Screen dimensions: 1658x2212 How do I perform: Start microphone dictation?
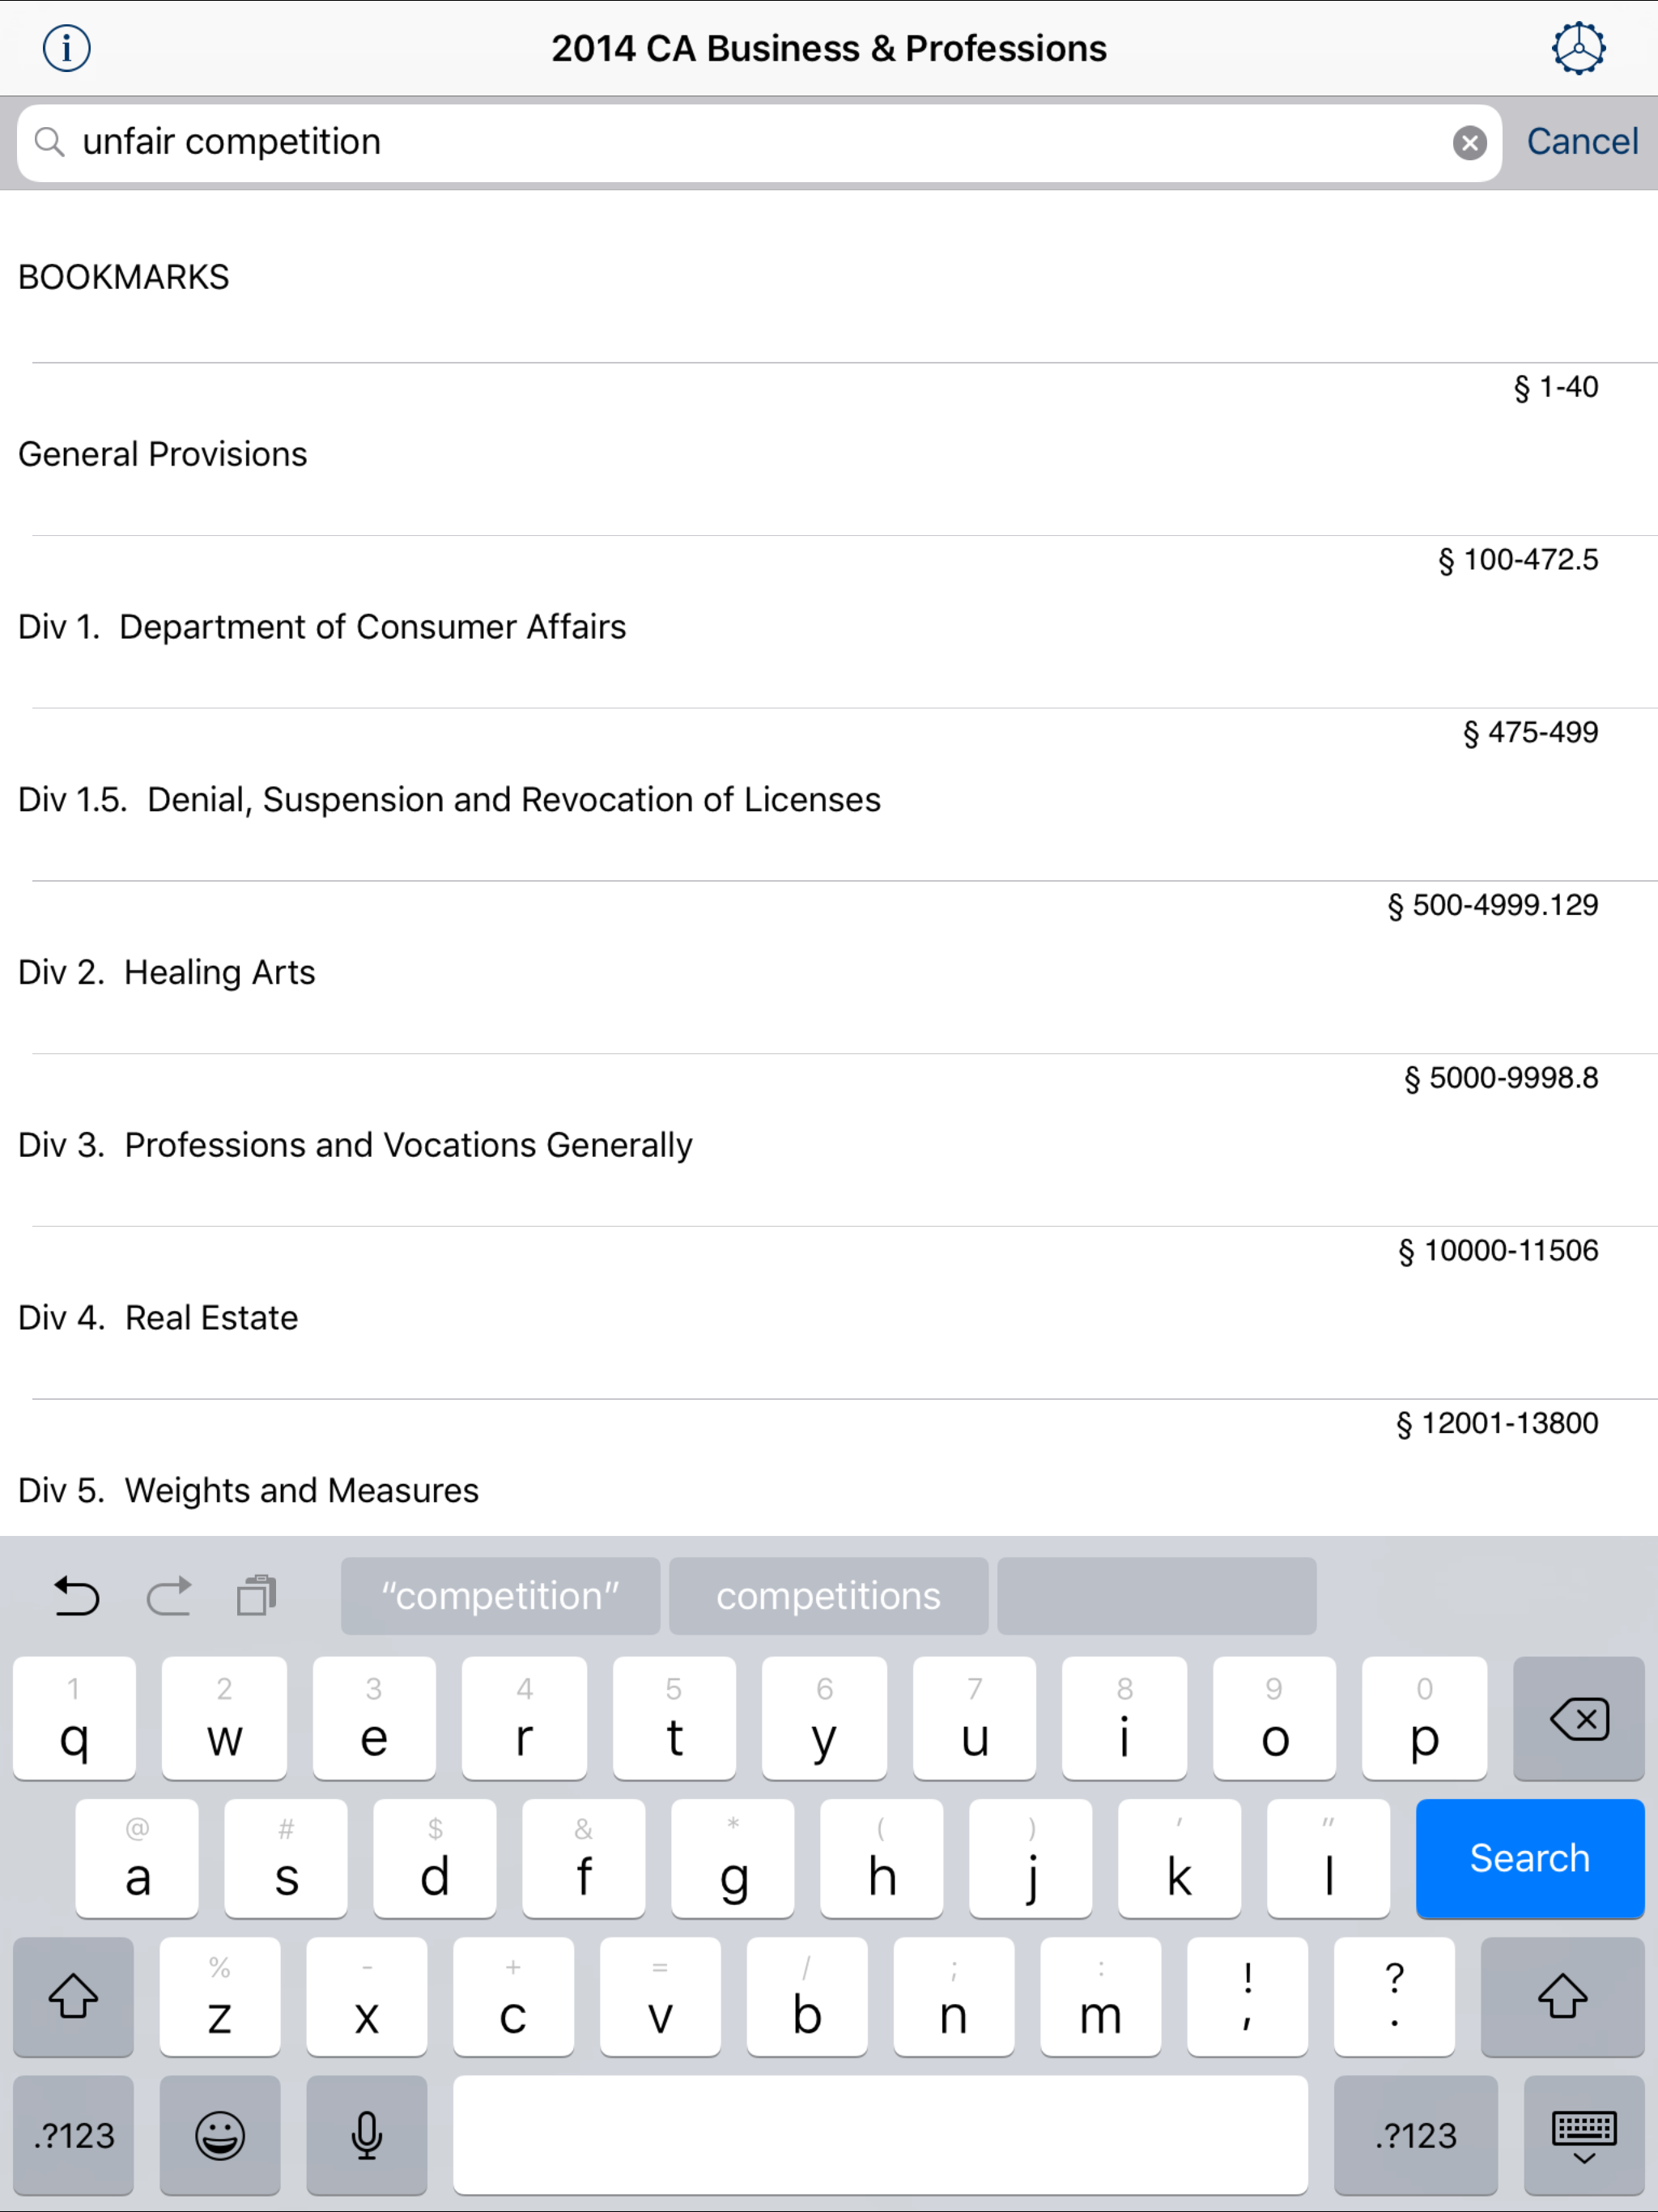coord(366,2134)
